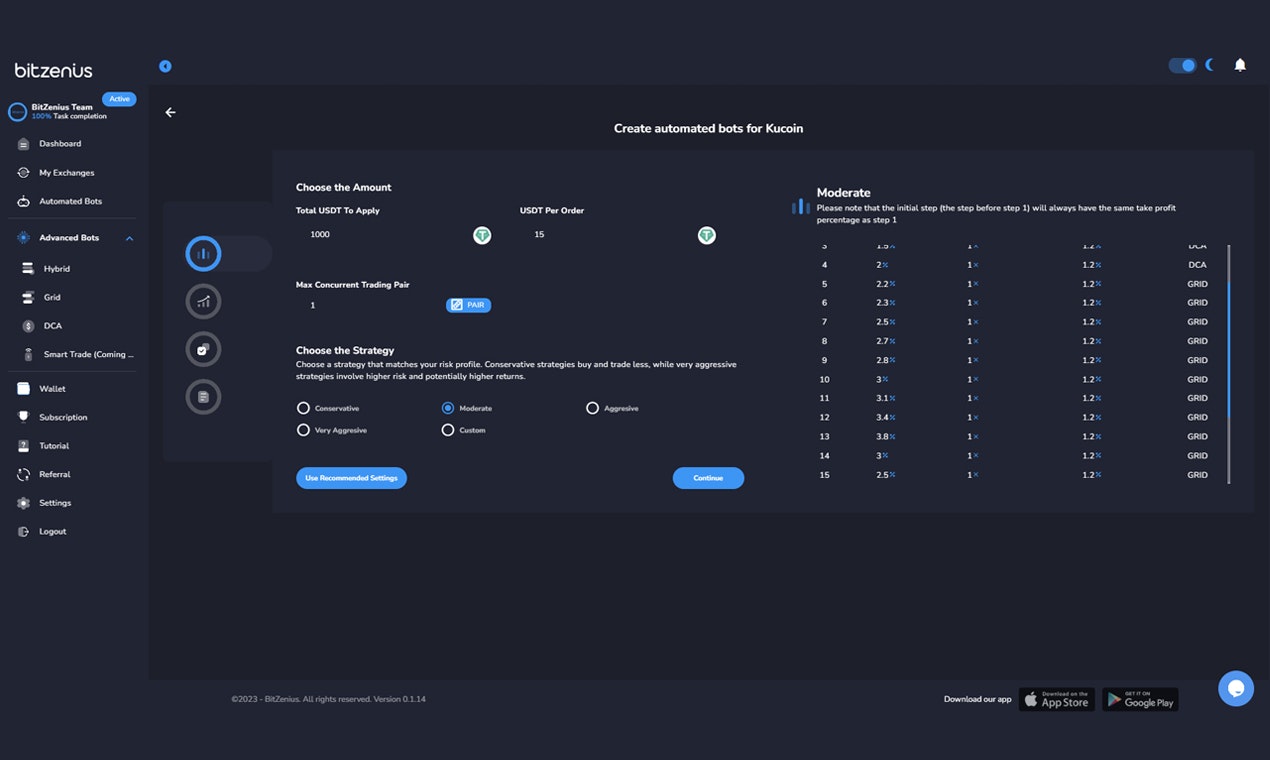Screen dimensions: 1270x760
Task: Open the Wallet page
Action: pos(52,389)
